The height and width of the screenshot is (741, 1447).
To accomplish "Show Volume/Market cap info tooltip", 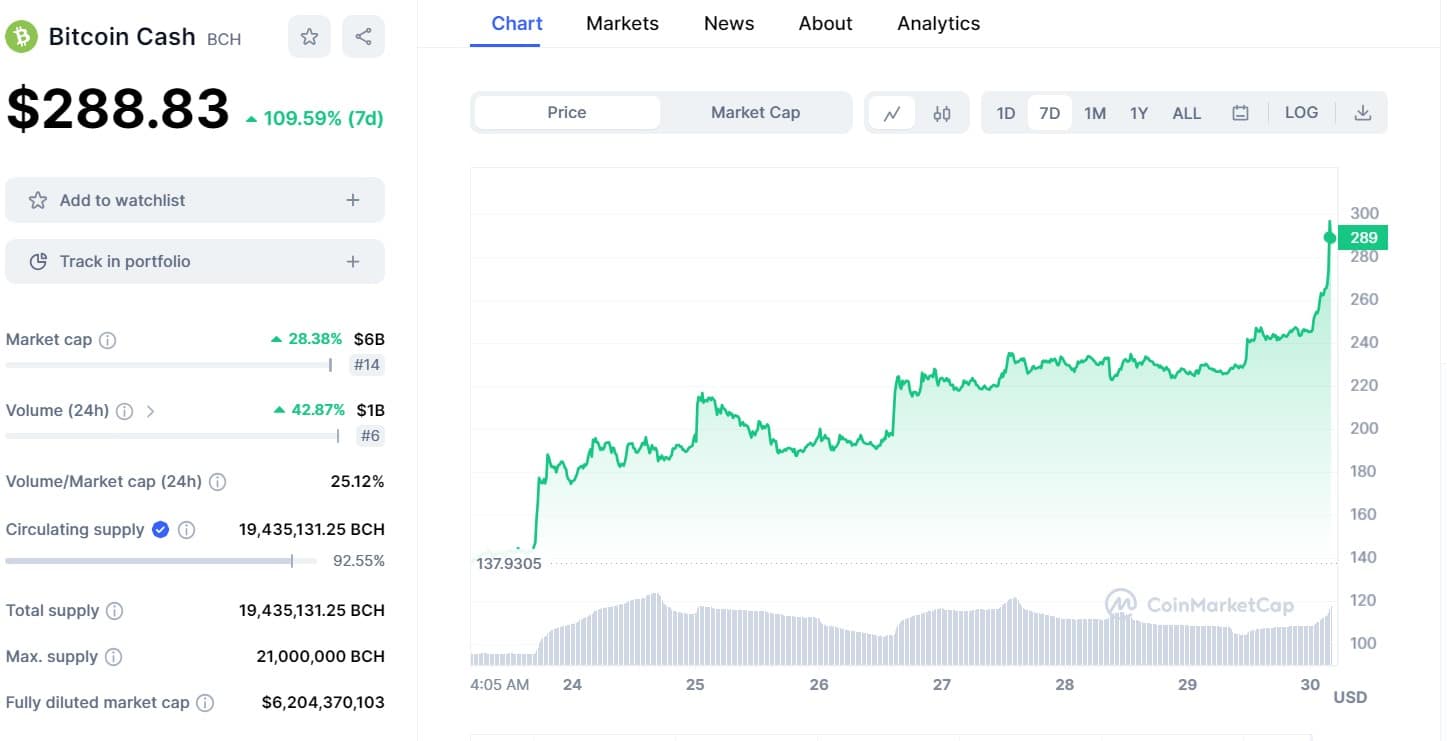I will (x=218, y=482).
